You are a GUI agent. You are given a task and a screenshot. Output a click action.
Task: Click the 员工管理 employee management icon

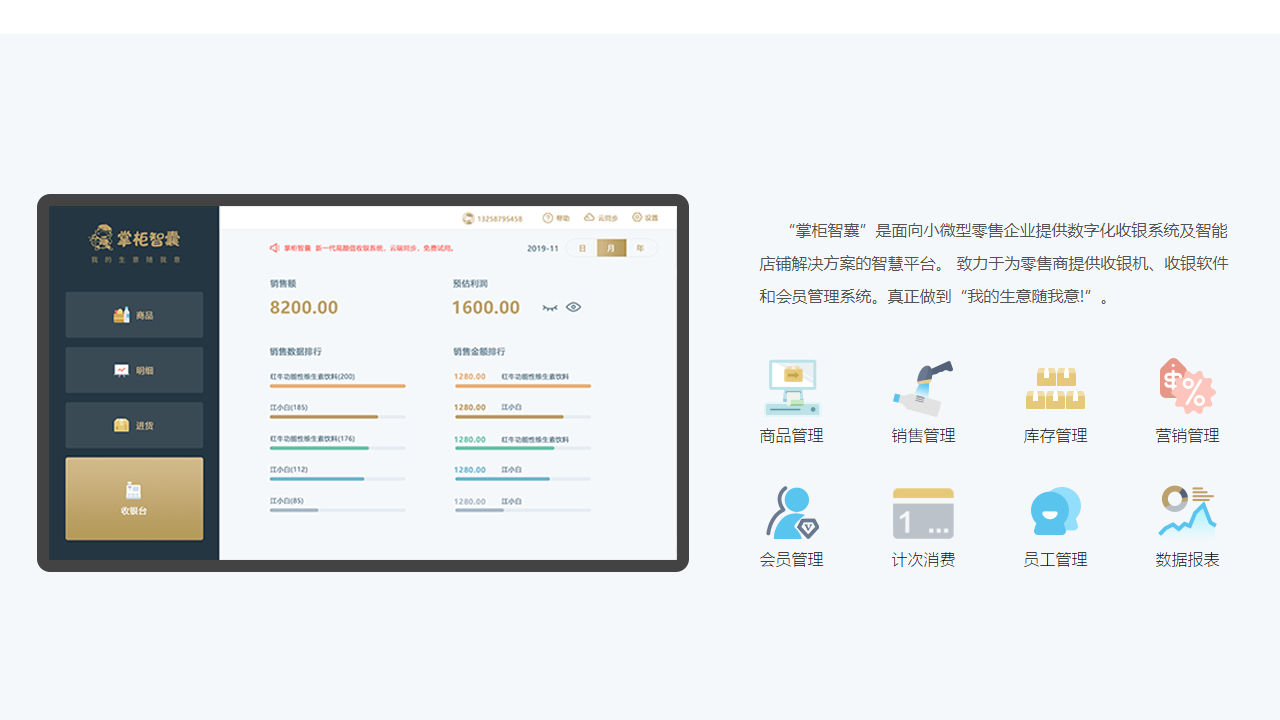click(1055, 511)
